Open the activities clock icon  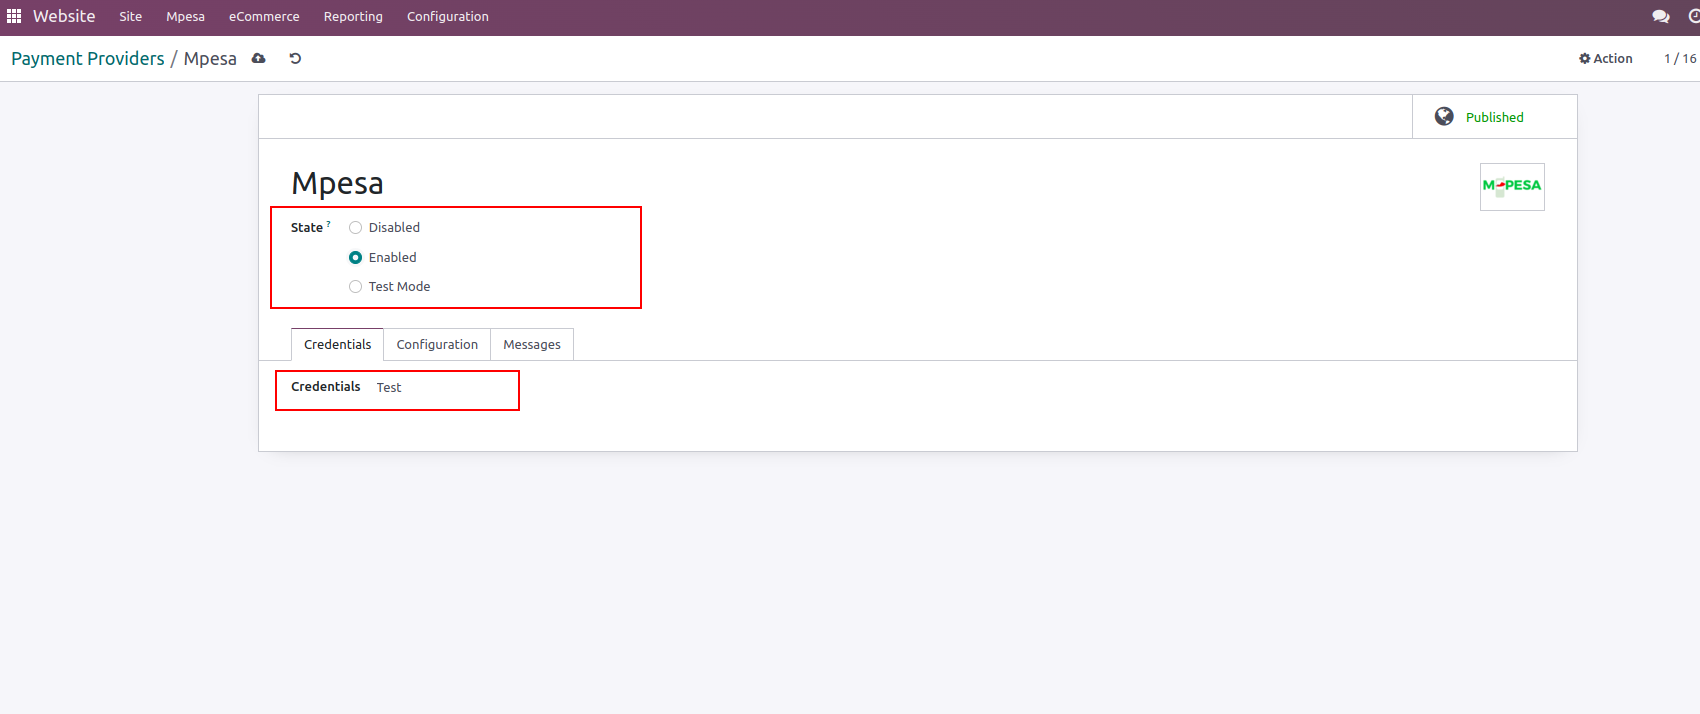click(1693, 16)
